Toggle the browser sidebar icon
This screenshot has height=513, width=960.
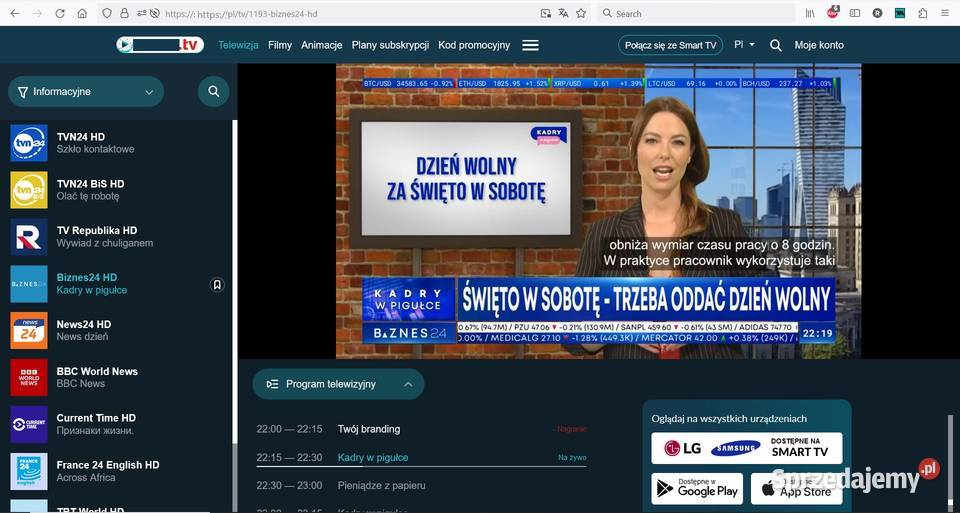855,13
